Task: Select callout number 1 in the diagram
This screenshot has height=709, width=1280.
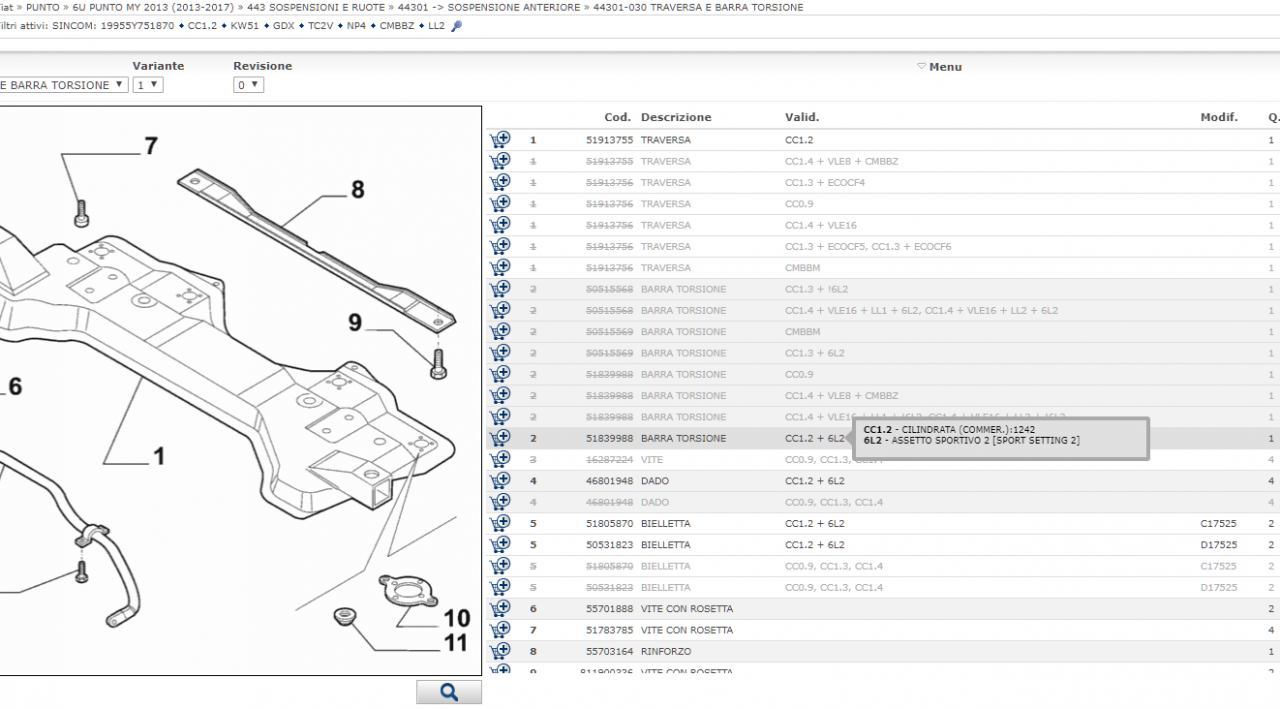Action: pyautogui.click(x=158, y=456)
